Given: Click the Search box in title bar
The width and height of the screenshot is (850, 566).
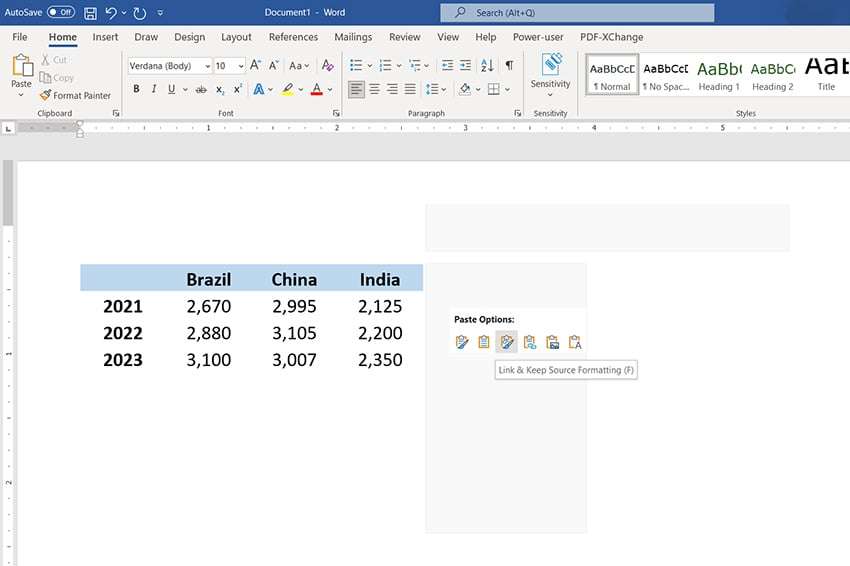Looking at the screenshot, I should (x=577, y=13).
